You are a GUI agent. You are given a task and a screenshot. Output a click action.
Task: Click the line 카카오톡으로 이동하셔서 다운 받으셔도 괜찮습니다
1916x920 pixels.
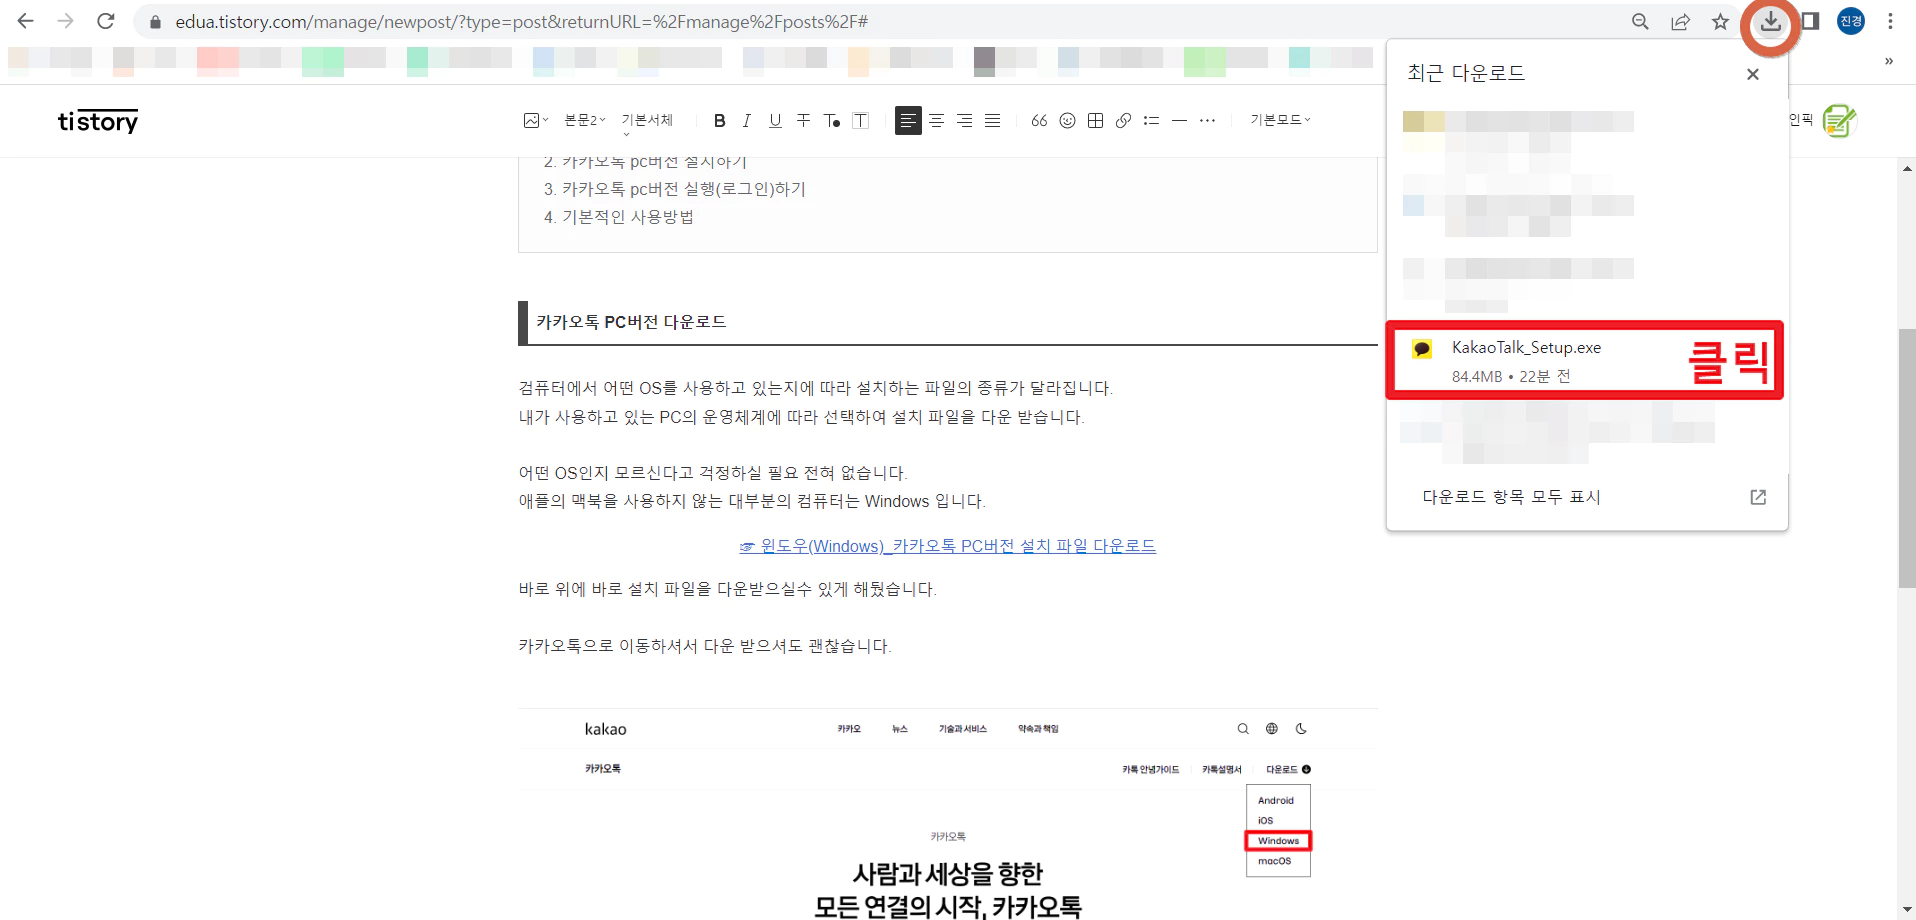pyautogui.click(x=704, y=646)
